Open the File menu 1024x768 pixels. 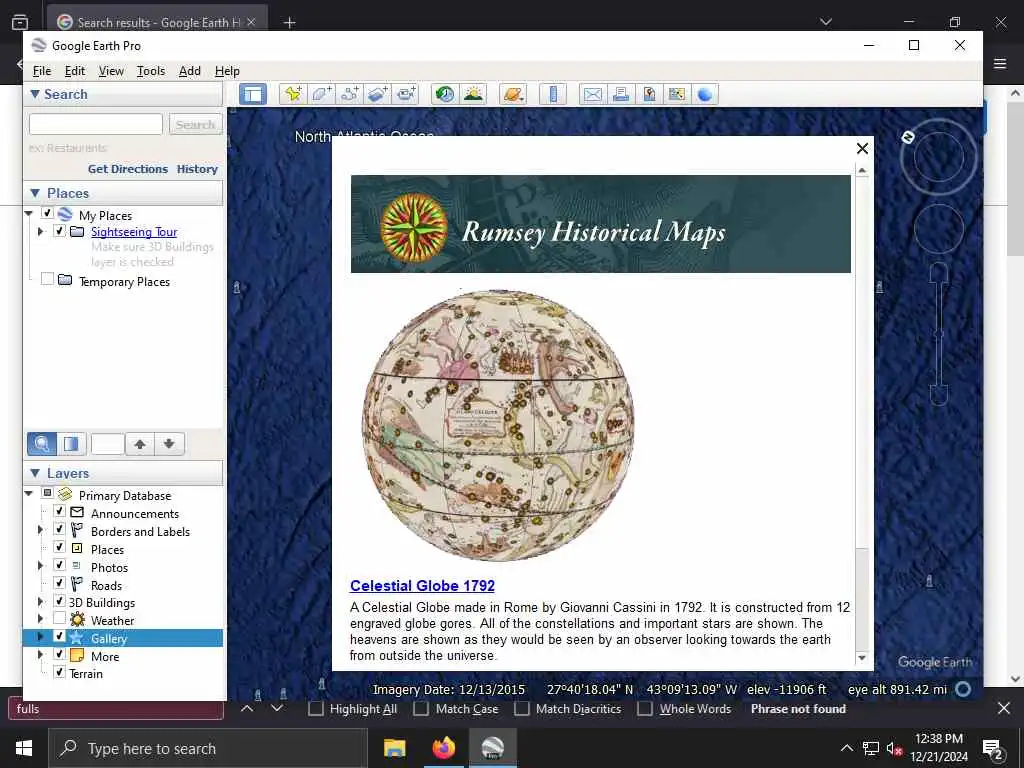coord(42,71)
